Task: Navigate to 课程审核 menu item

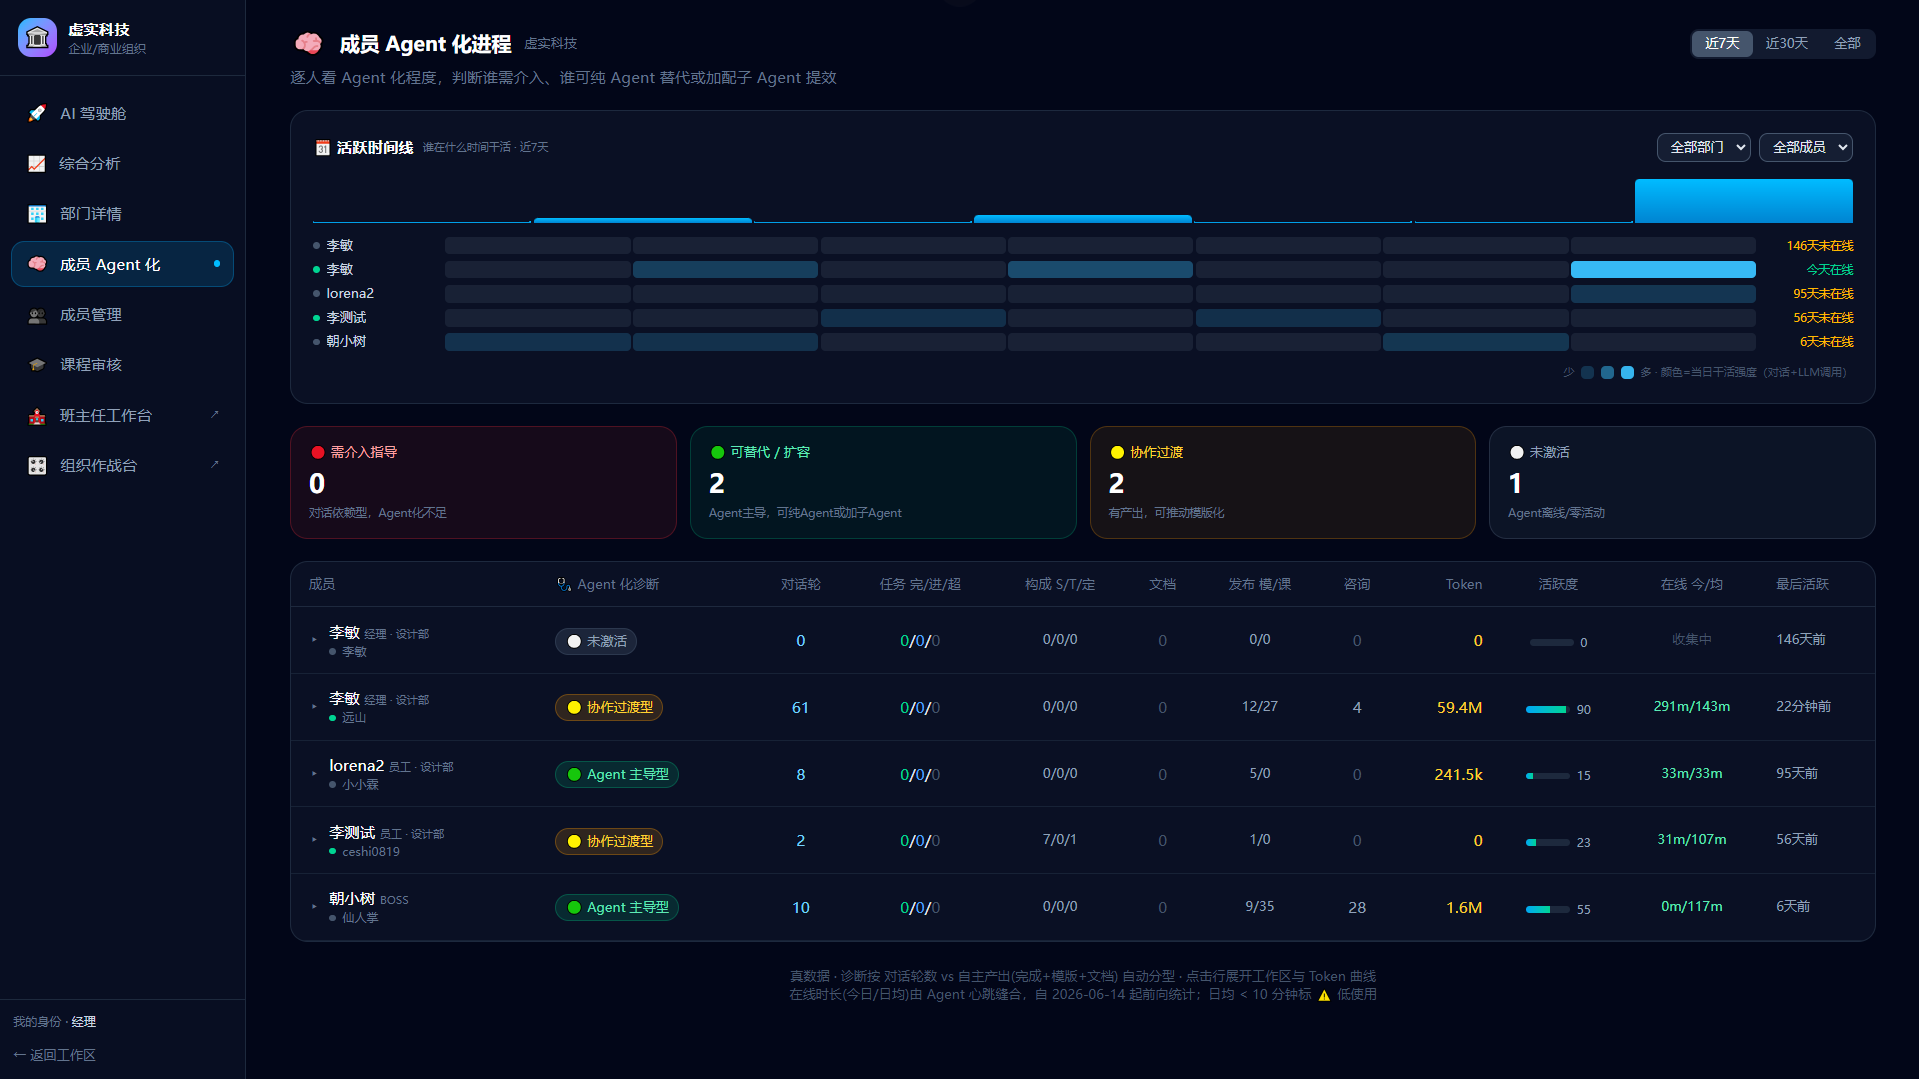Action: click(x=122, y=364)
